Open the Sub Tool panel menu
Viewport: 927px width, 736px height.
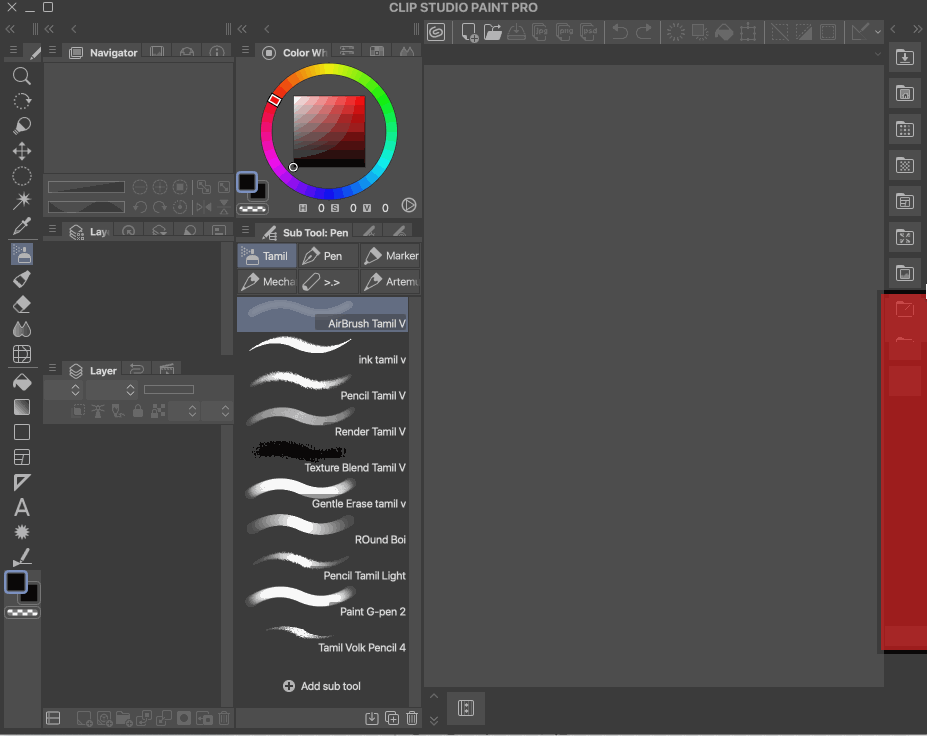pyautogui.click(x=246, y=231)
